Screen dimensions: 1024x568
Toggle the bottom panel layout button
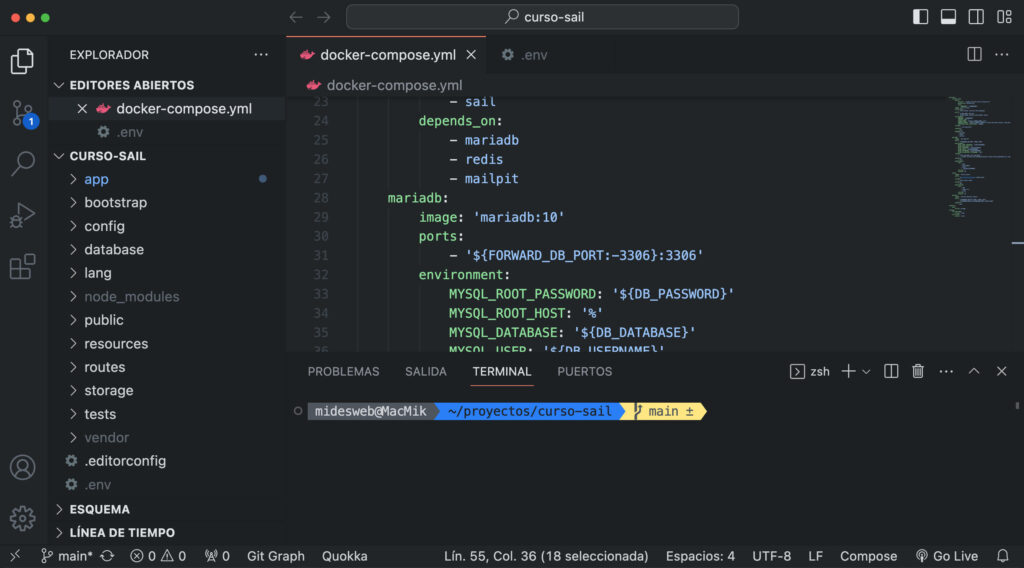[948, 17]
